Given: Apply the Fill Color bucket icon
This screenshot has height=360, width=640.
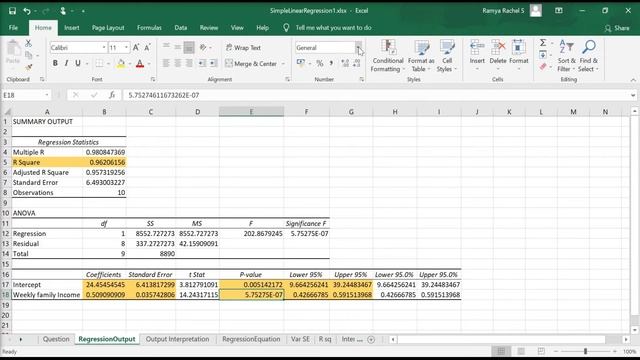Looking at the screenshot, I should (x=121, y=63).
